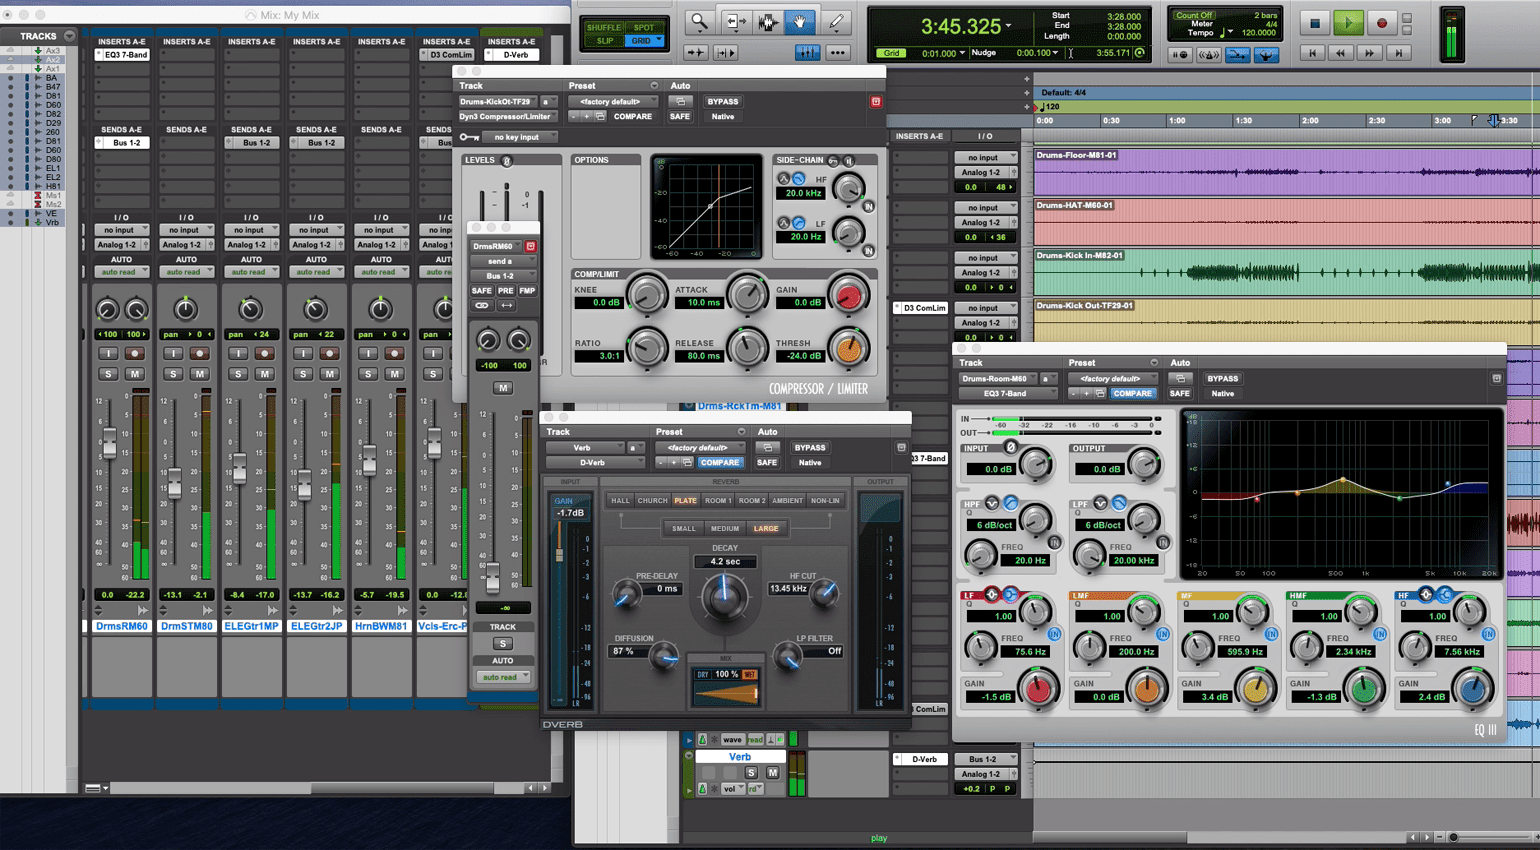
Task: Click the blue mixer faders icon in the toolbar
Action: (810, 53)
